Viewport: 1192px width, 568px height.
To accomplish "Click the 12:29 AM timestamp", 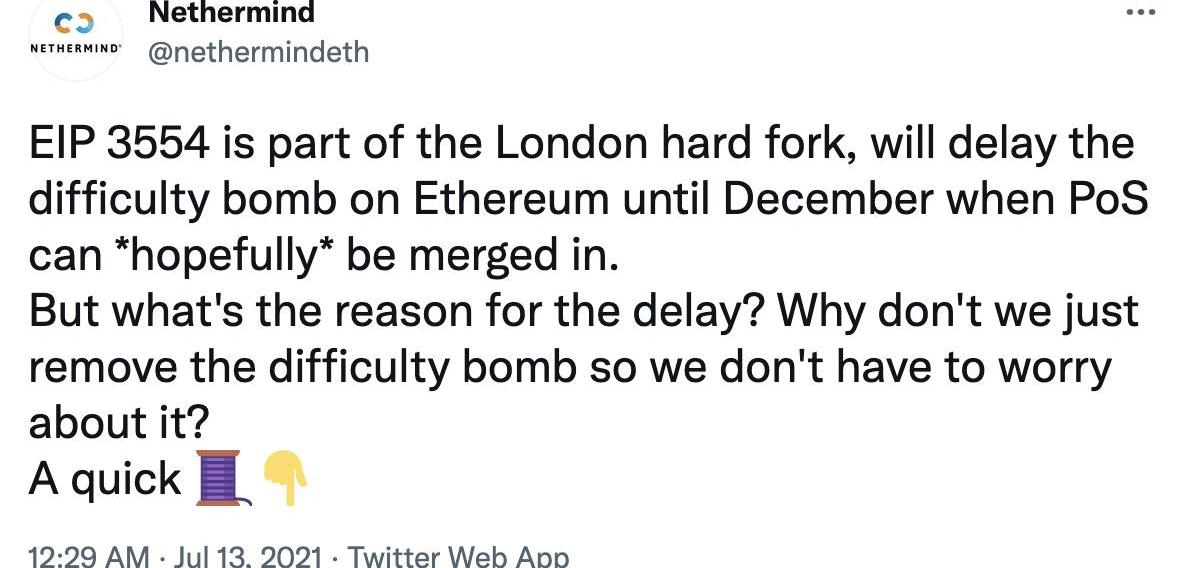I will coord(90,557).
